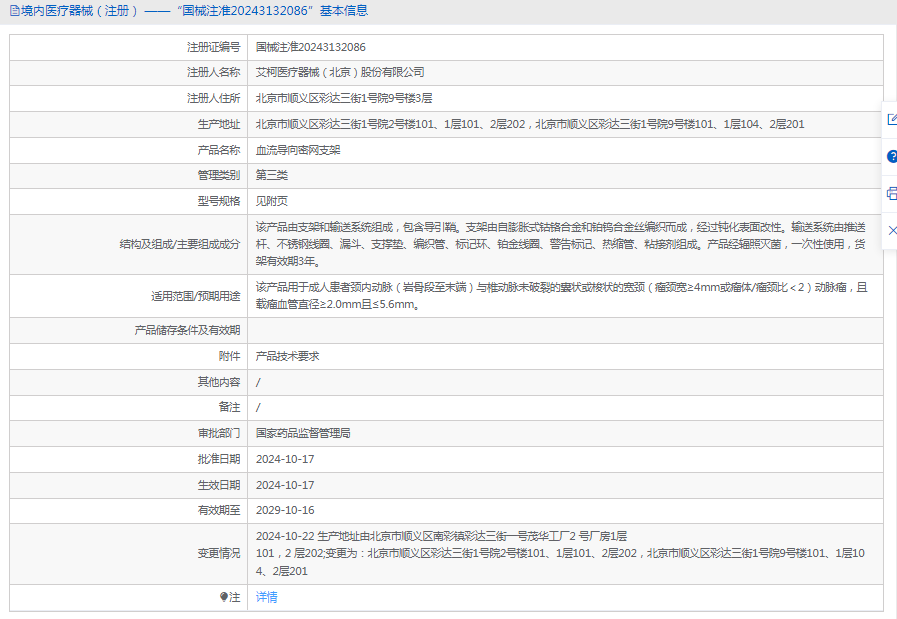The height and width of the screenshot is (619, 897).
Task: Click model spec value 见附页
Action: pos(272,201)
